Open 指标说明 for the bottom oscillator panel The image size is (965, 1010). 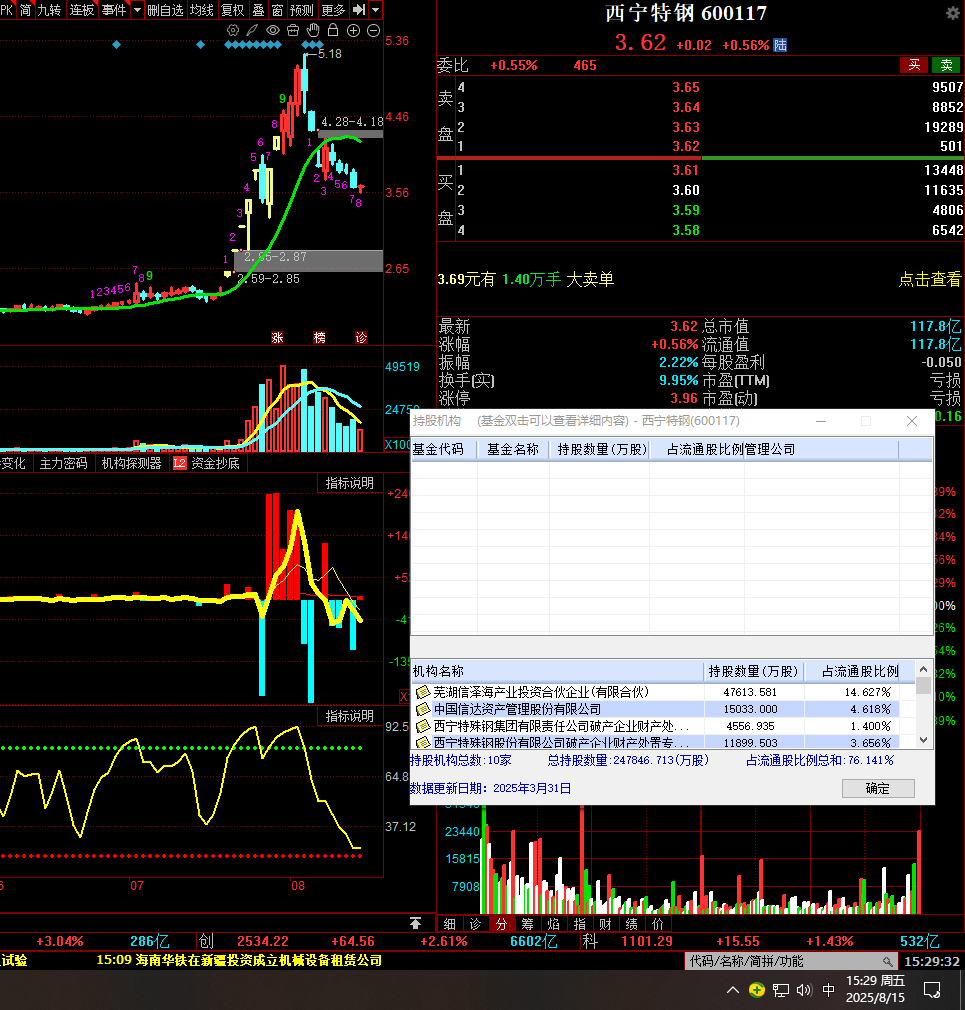click(349, 716)
